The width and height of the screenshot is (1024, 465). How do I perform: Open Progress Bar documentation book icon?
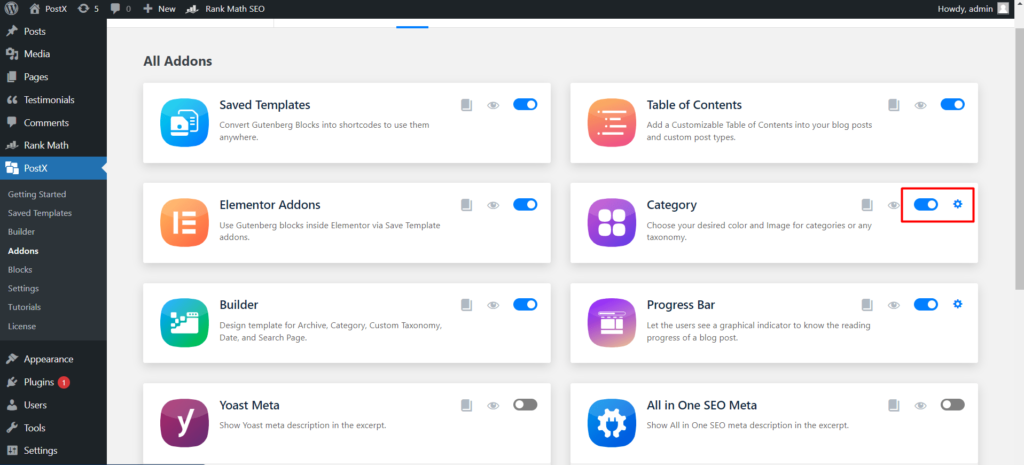click(867, 305)
